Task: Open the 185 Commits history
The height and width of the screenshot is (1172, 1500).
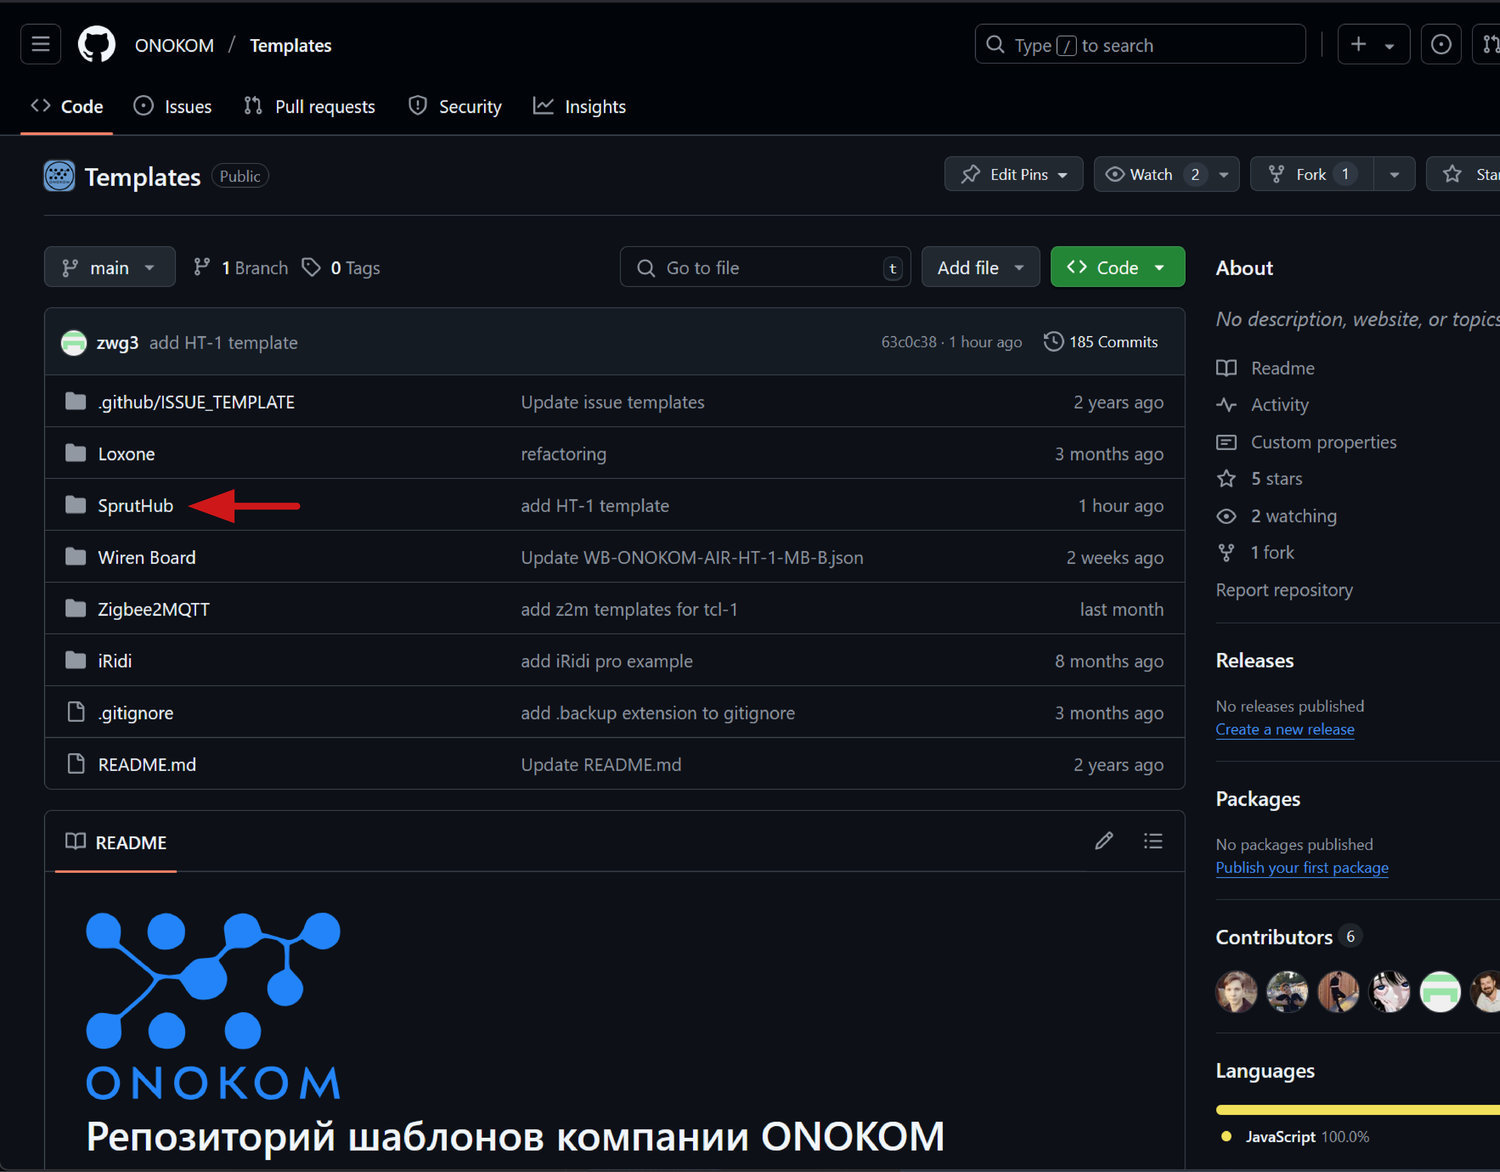Action: pos(1101,342)
